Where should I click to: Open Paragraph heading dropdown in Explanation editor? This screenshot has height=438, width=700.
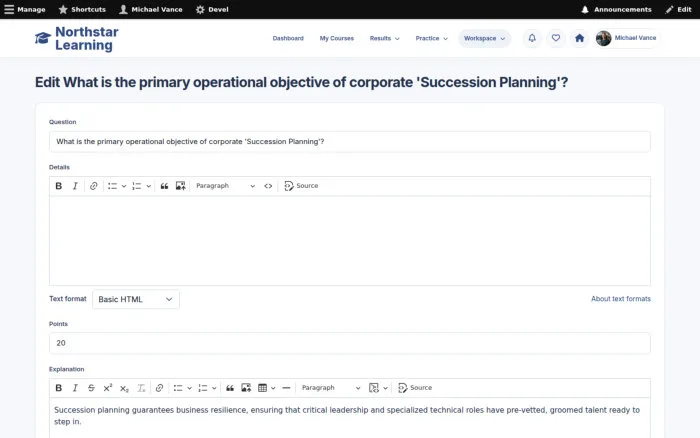tap(331, 388)
